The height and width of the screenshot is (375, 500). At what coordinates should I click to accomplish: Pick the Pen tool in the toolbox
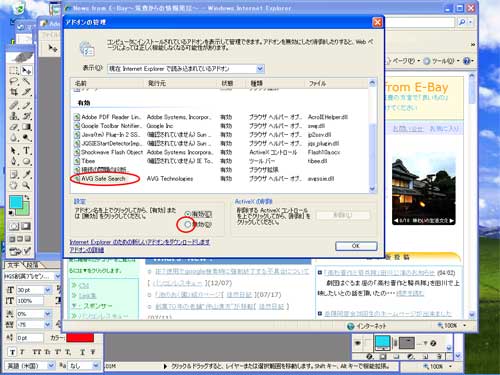(x=14, y=162)
